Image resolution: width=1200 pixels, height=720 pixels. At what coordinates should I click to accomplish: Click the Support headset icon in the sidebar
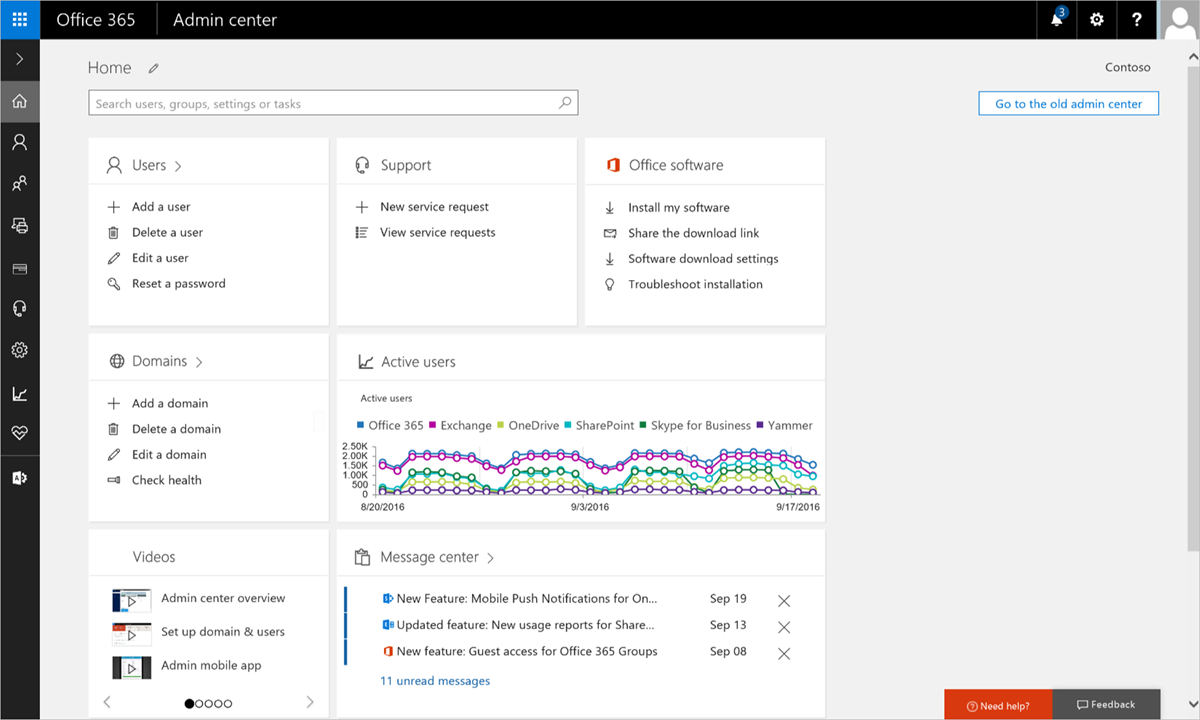point(20,308)
